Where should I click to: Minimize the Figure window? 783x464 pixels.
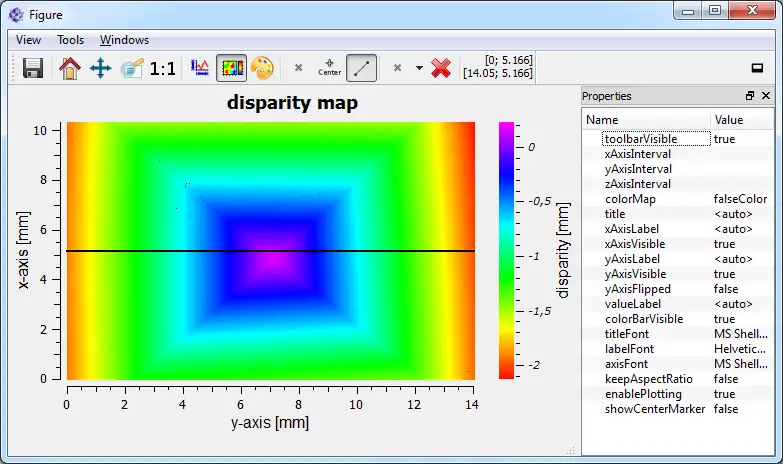click(688, 11)
